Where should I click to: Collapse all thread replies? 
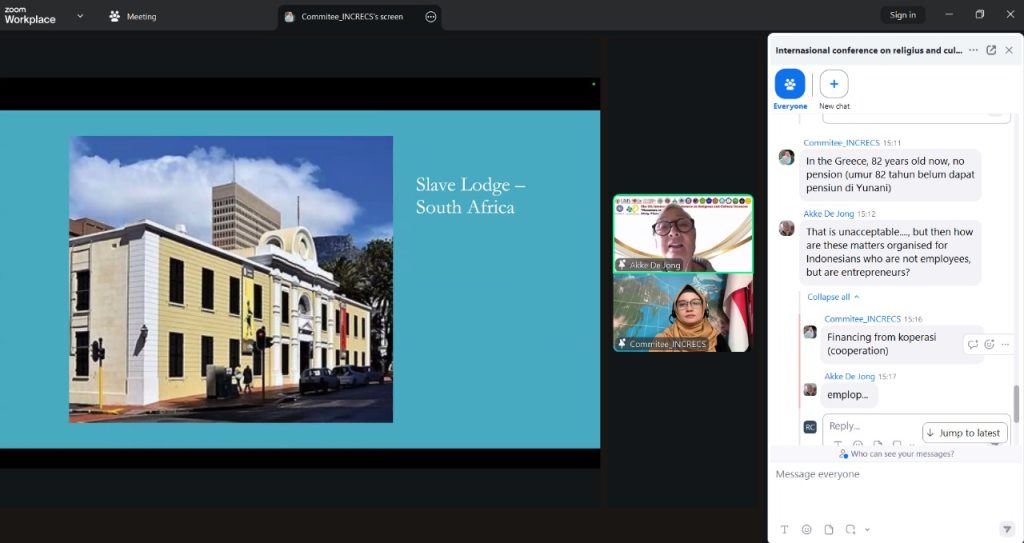click(833, 297)
